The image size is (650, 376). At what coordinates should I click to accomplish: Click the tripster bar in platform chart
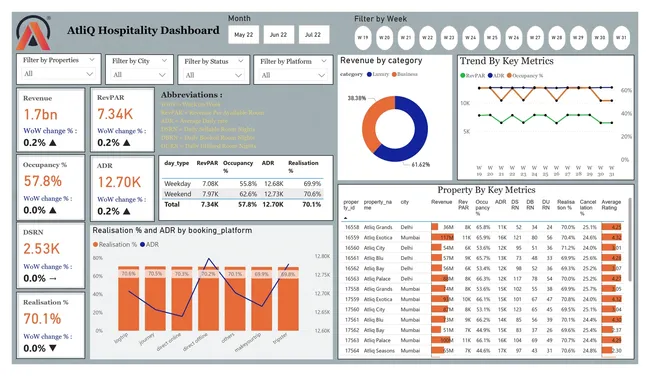click(x=288, y=298)
